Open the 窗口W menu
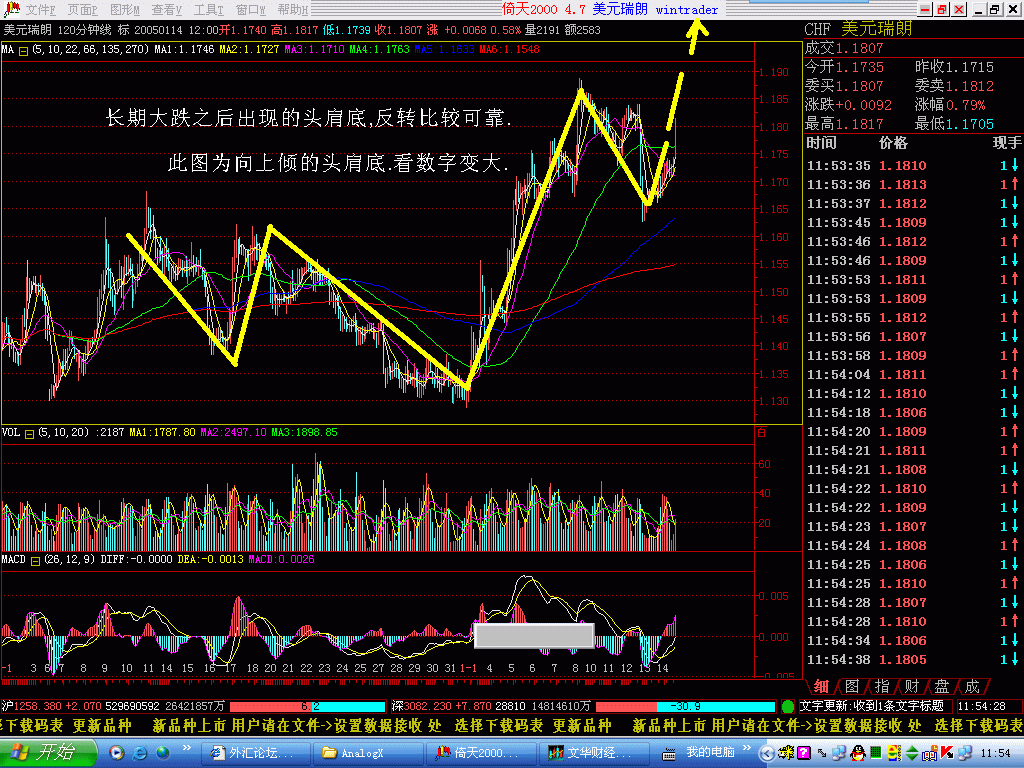This screenshot has height=768, width=1024. [250, 10]
